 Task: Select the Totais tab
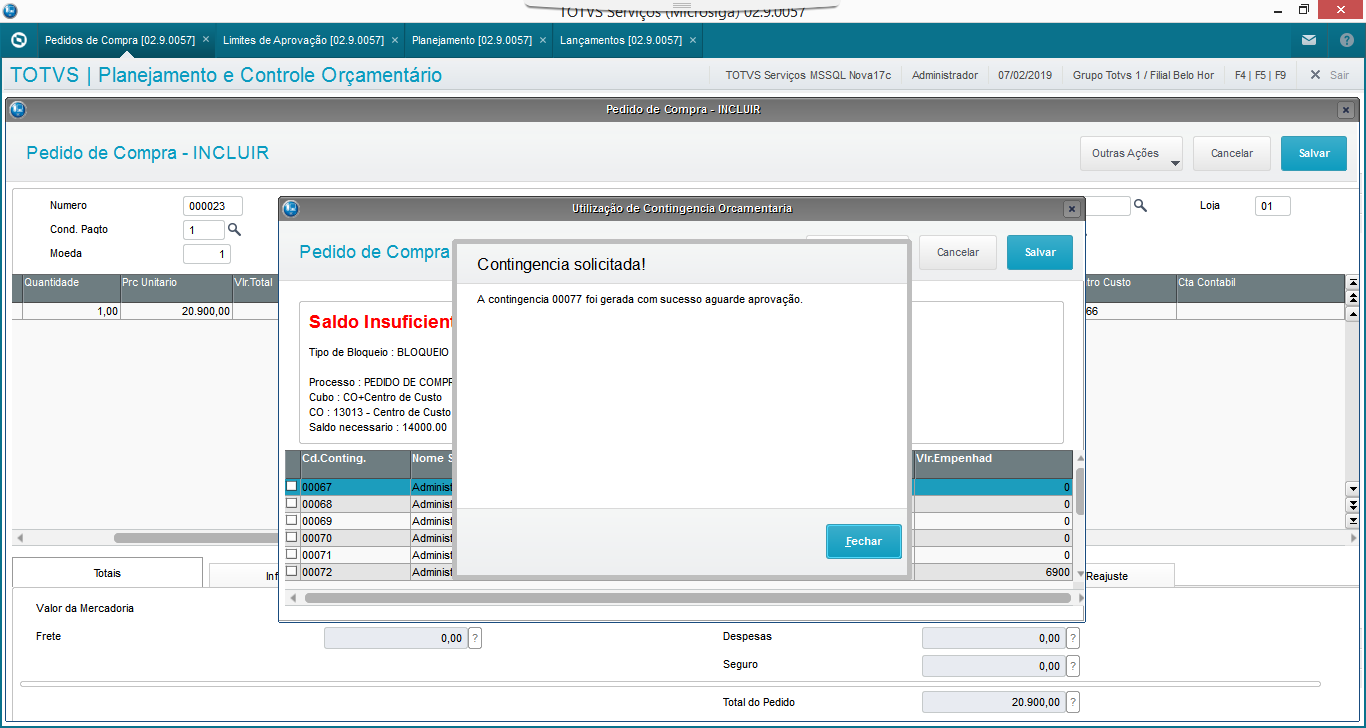pyautogui.click(x=107, y=573)
